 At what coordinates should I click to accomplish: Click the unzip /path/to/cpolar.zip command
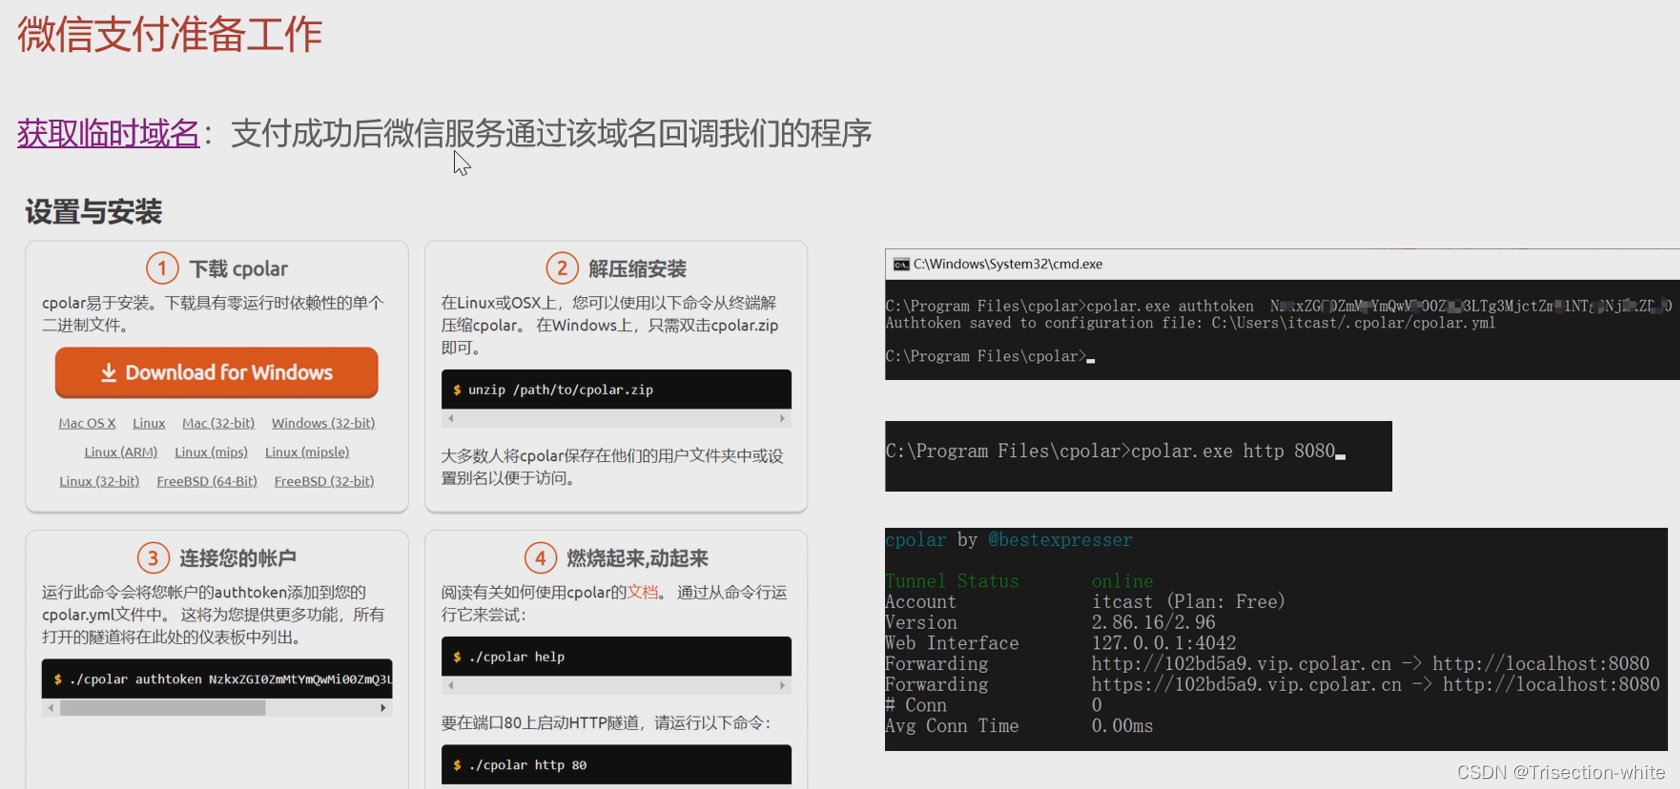point(560,390)
